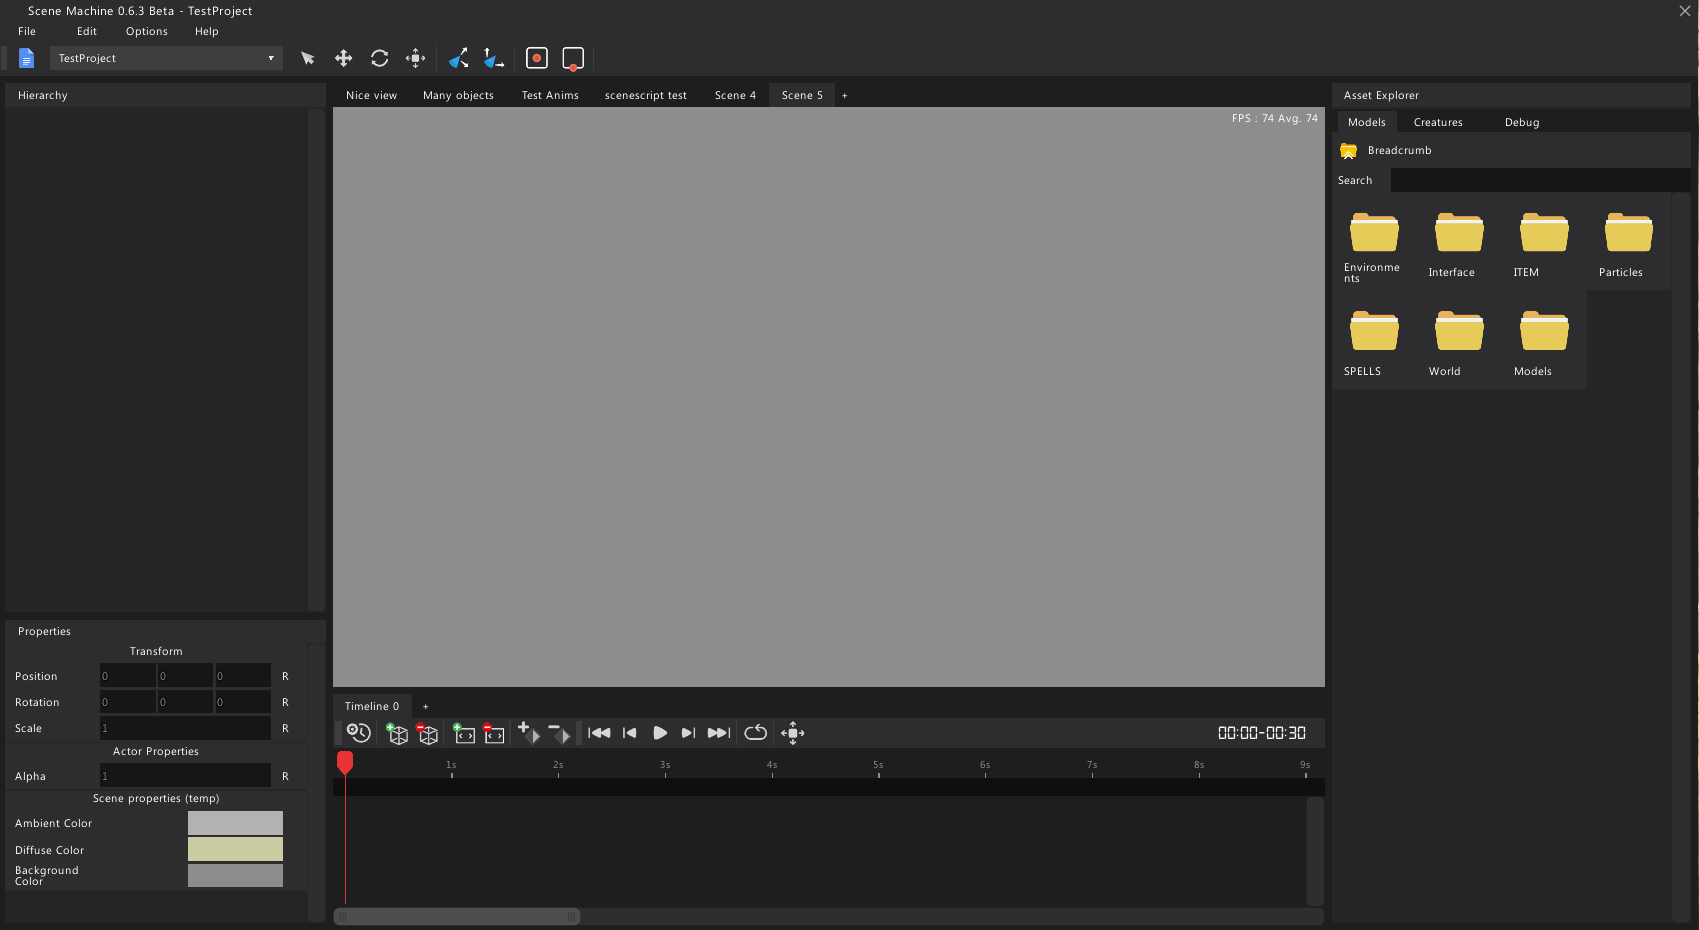
Task: Reset Alpha with its R button
Action: (x=285, y=776)
